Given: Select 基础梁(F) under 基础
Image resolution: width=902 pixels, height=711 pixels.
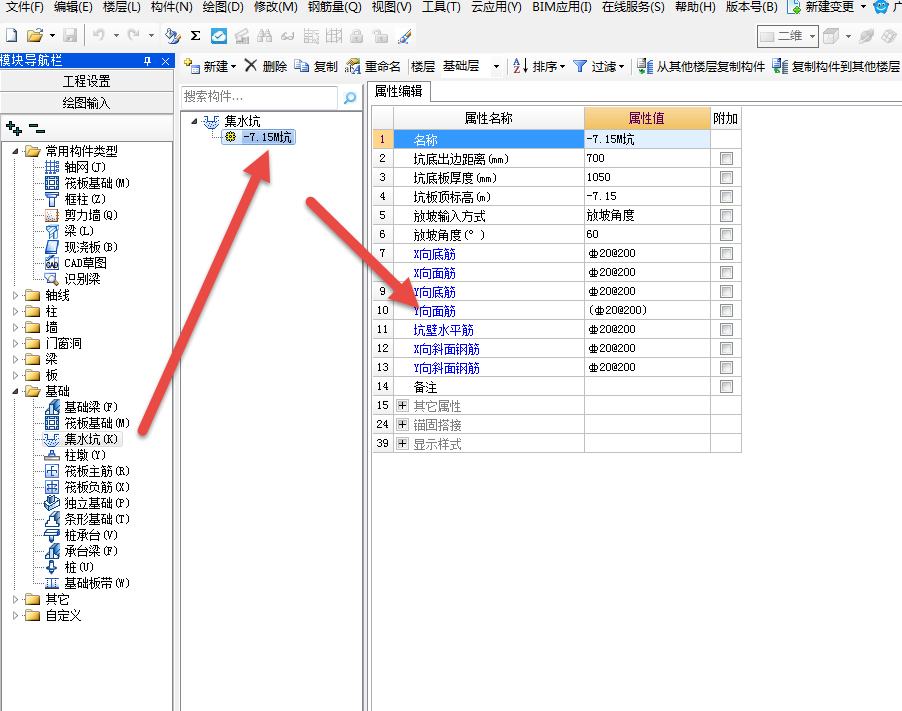Looking at the screenshot, I should [90, 407].
